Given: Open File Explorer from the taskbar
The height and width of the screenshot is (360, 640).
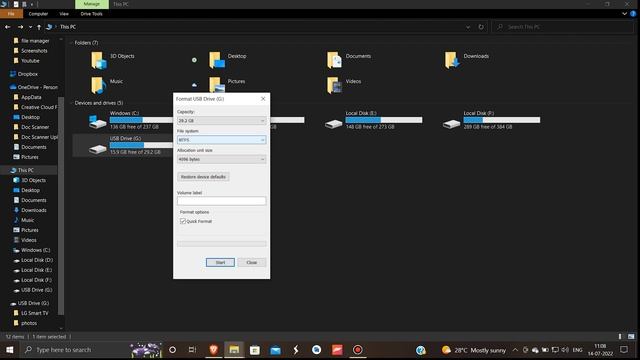Looking at the screenshot, I should click(x=234, y=350).
